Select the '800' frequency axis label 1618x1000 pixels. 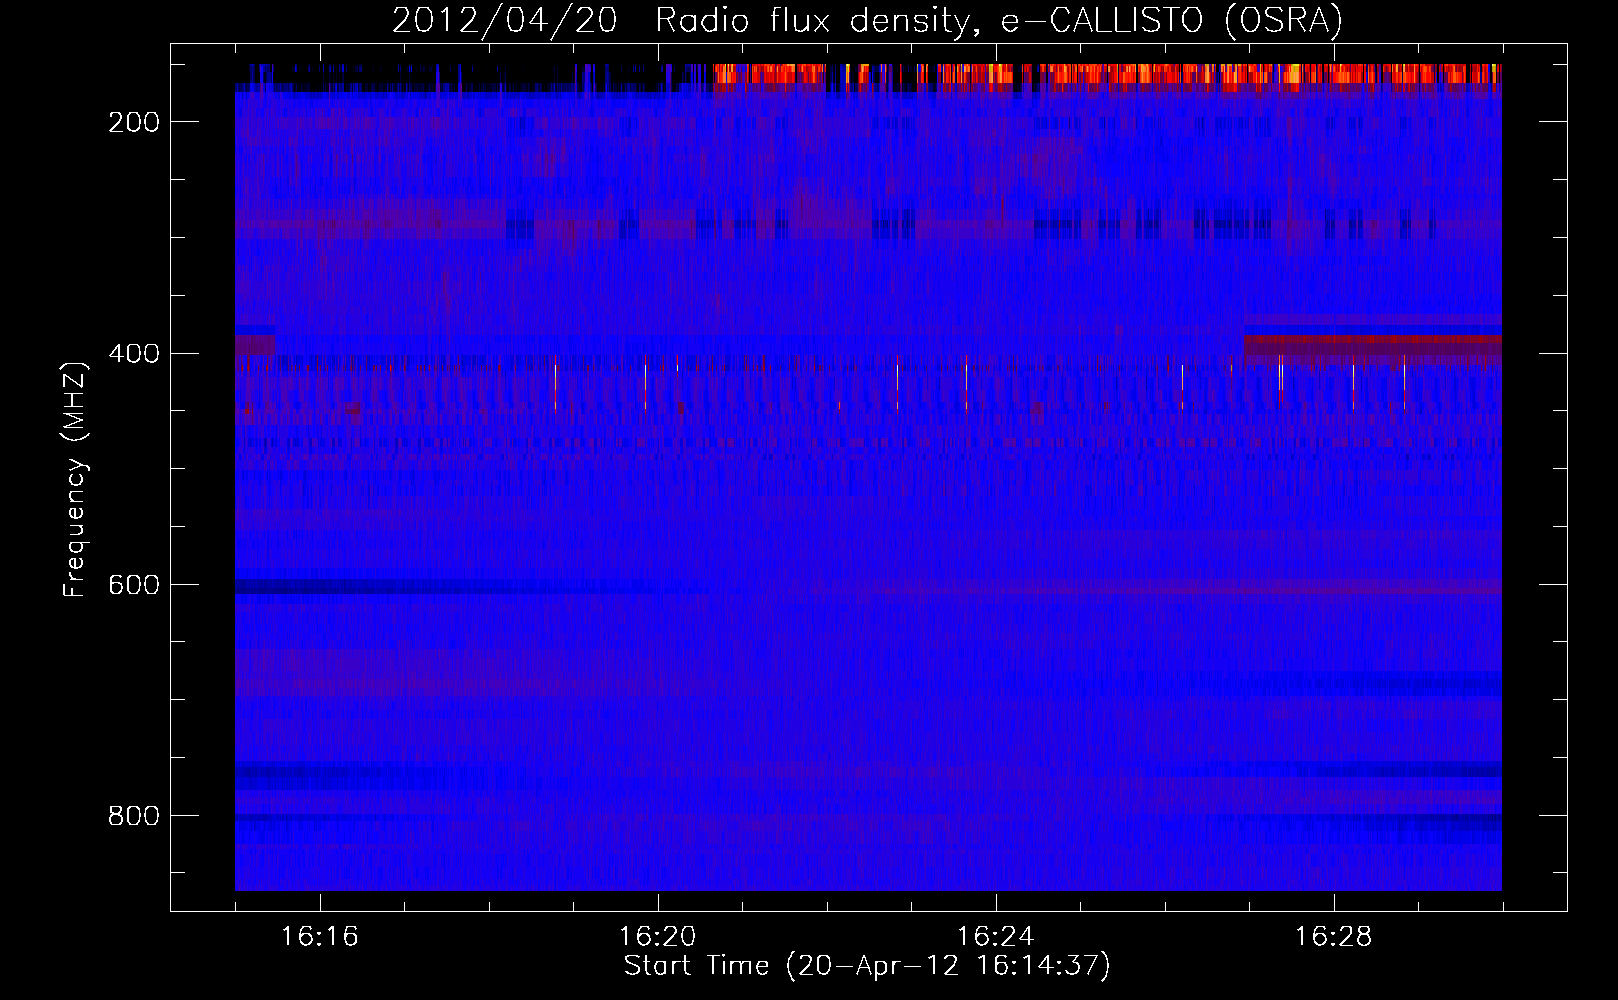click(133, 816)
